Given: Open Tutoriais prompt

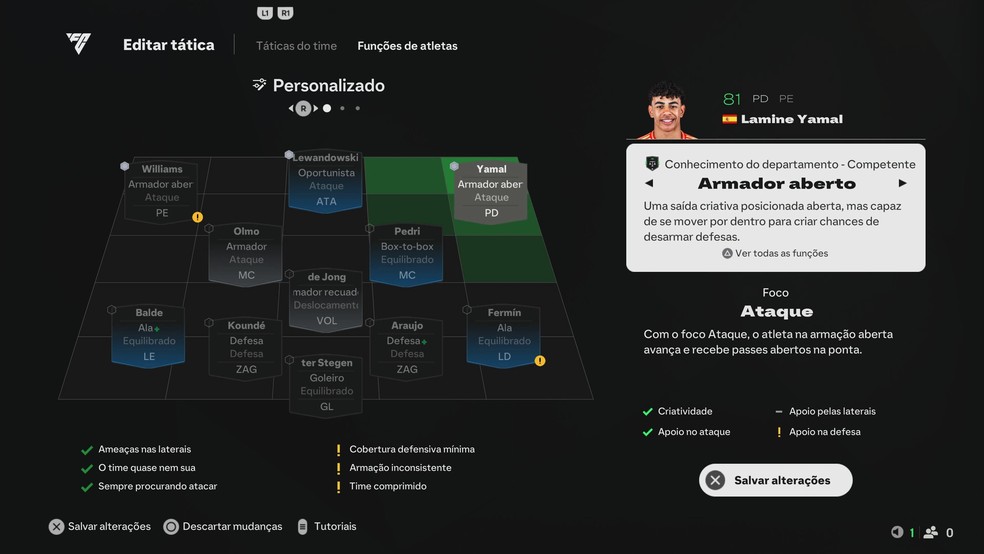Looking at the screenshot, I should (x=327, y=526).
